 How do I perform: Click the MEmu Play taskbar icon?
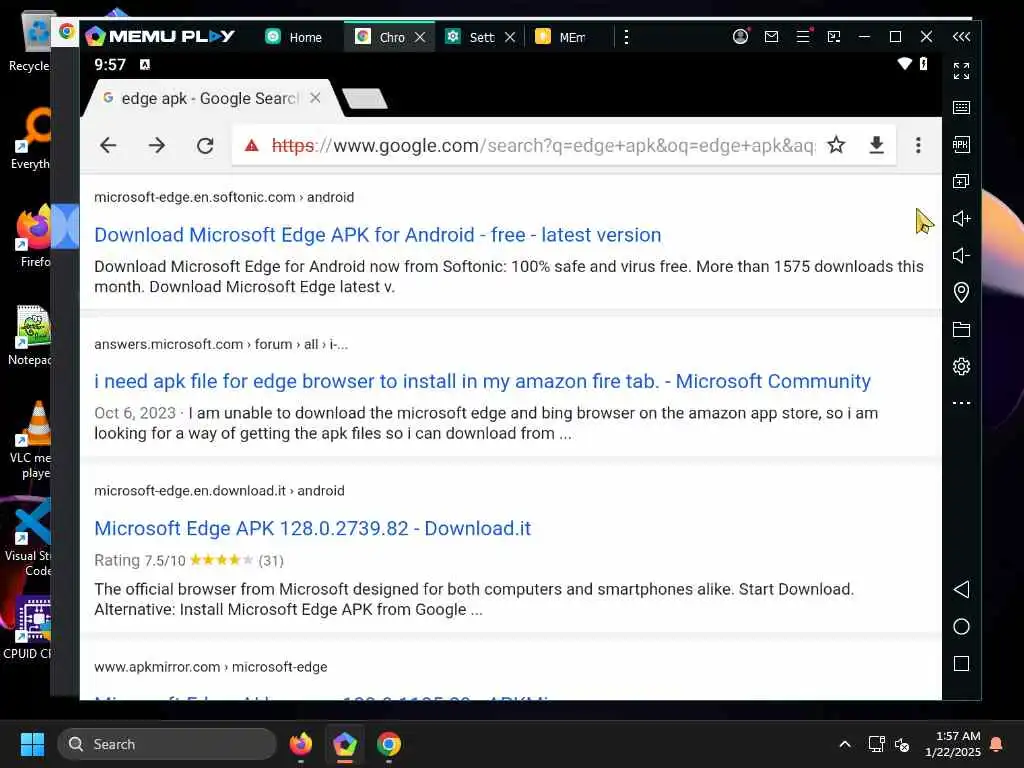[345, 744]
